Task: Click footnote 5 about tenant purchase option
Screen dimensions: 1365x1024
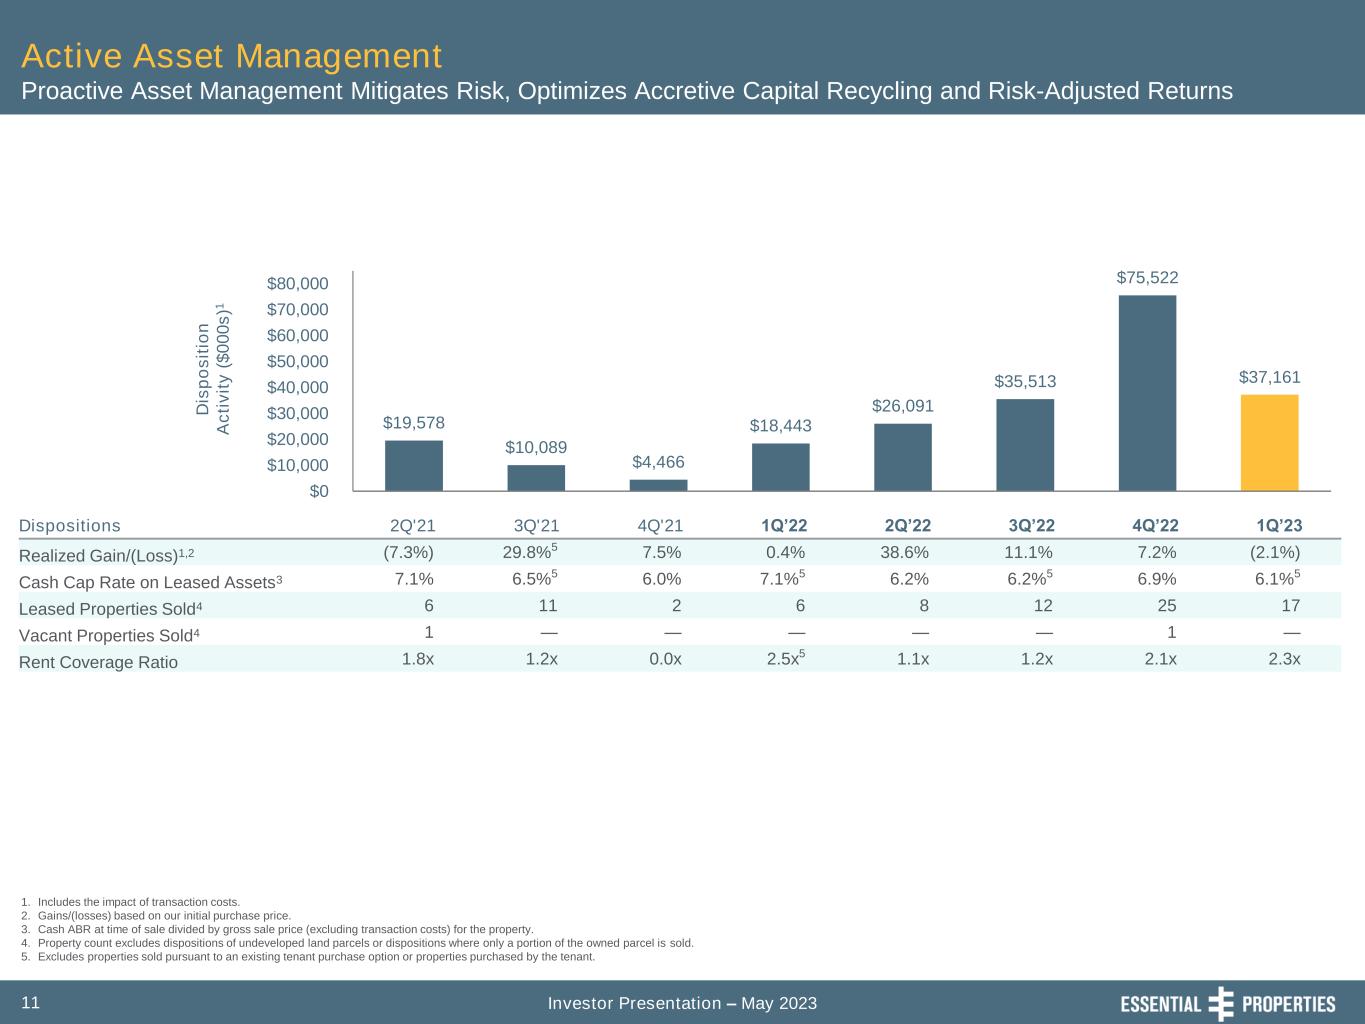Action: click(307, 956)
